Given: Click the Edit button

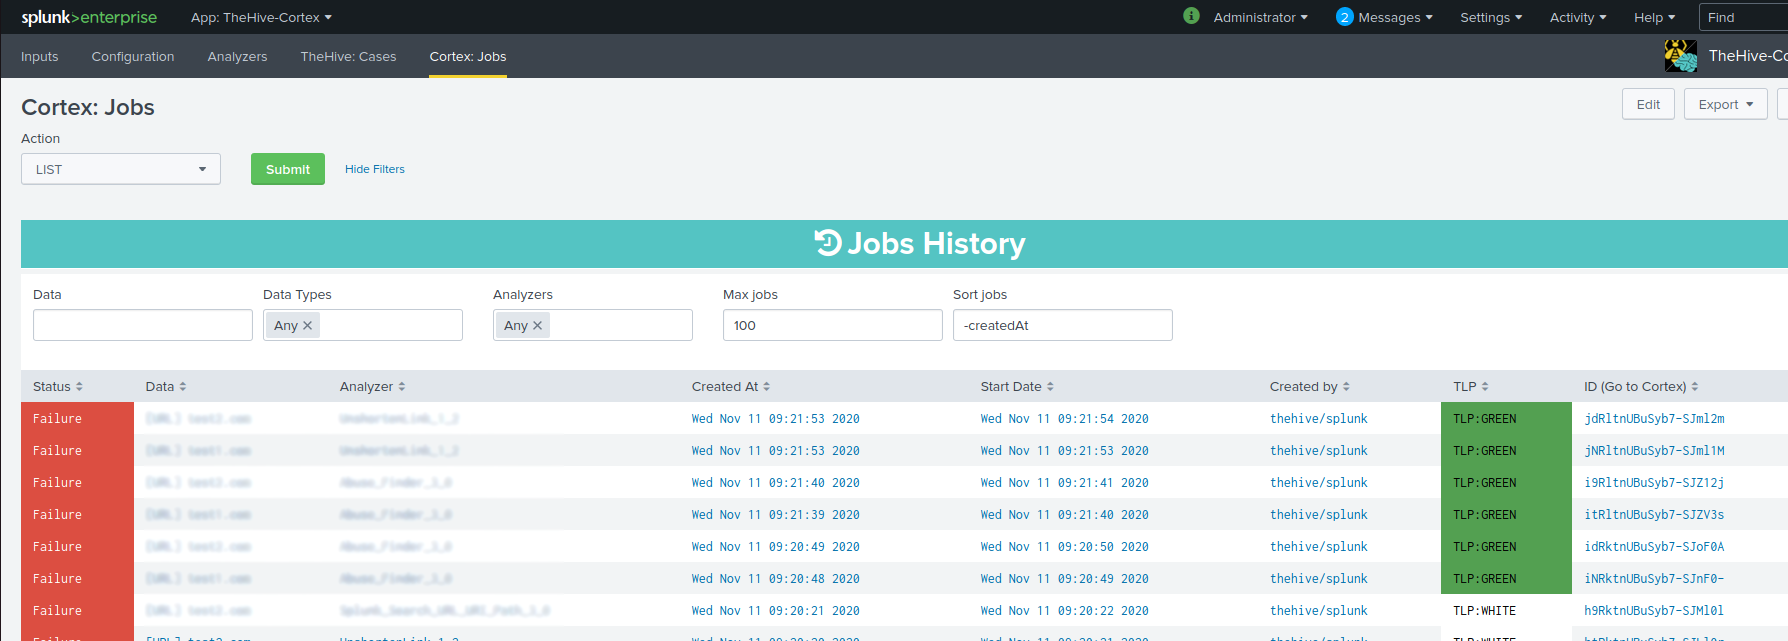Looking at the screenshot, I should pyautogui.click(x=1648, y=104).
